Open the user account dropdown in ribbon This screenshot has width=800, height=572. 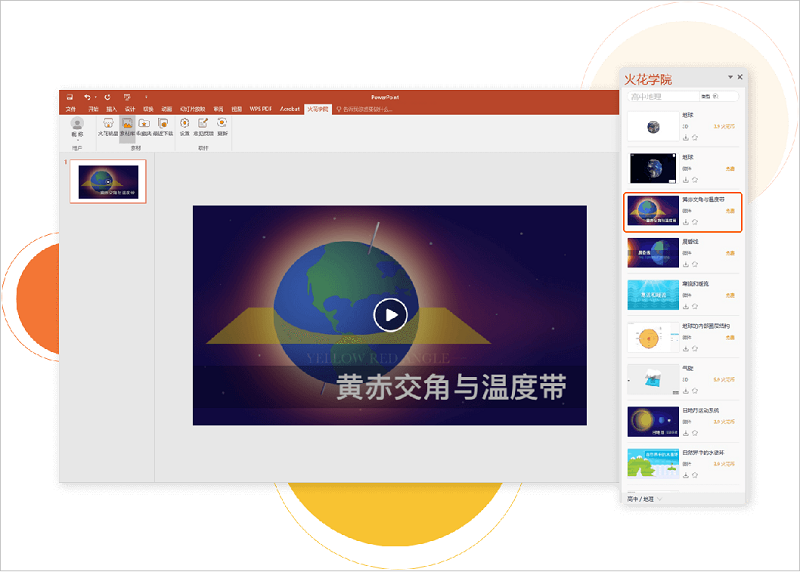coord(77,128)
